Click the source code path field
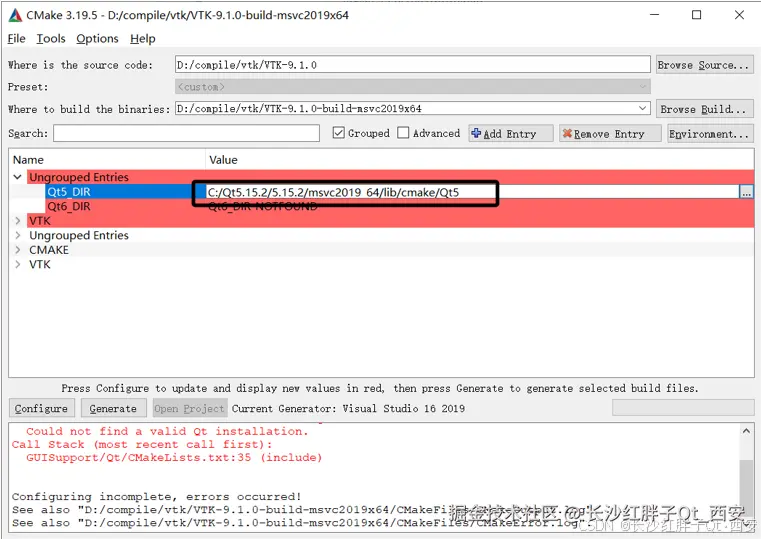Screen dimensions: 761x539 413,65
